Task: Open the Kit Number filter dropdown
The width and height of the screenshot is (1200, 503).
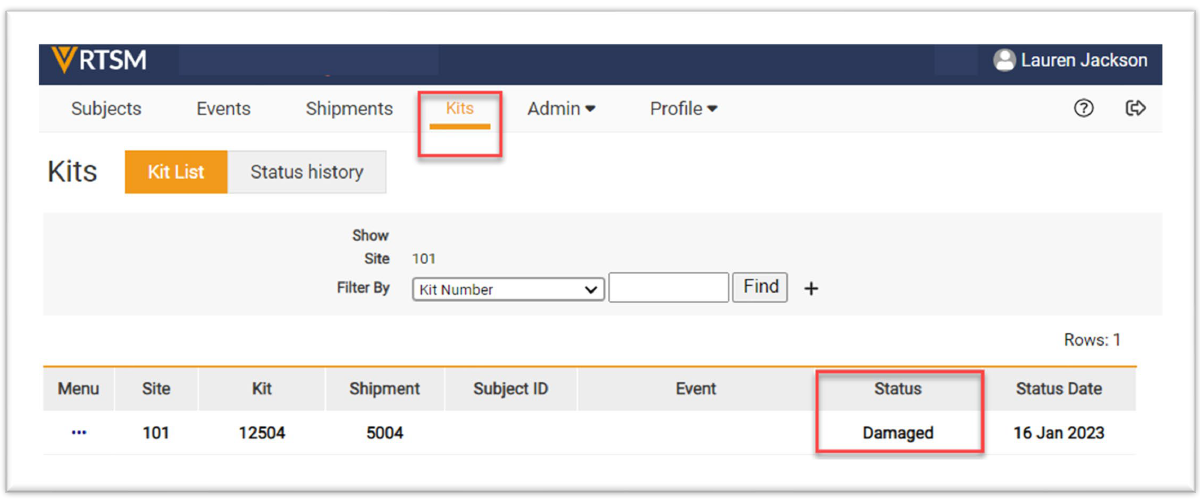Action: point(508,289)
